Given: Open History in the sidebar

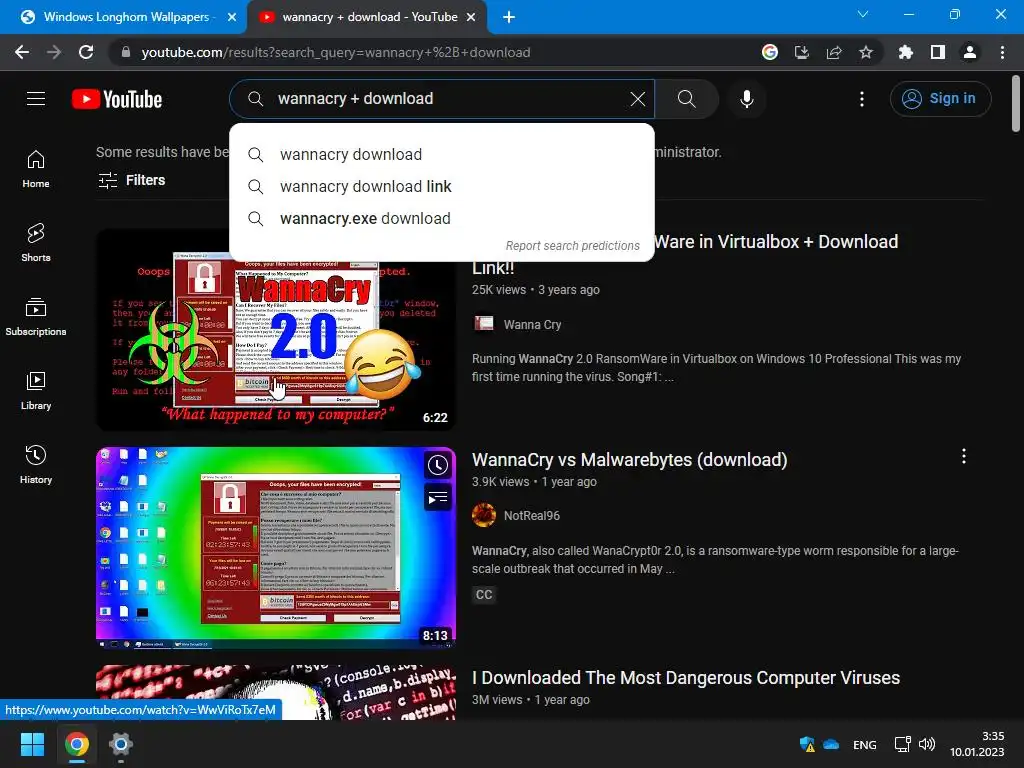Looking at the screenshot, I should (36, 464).
